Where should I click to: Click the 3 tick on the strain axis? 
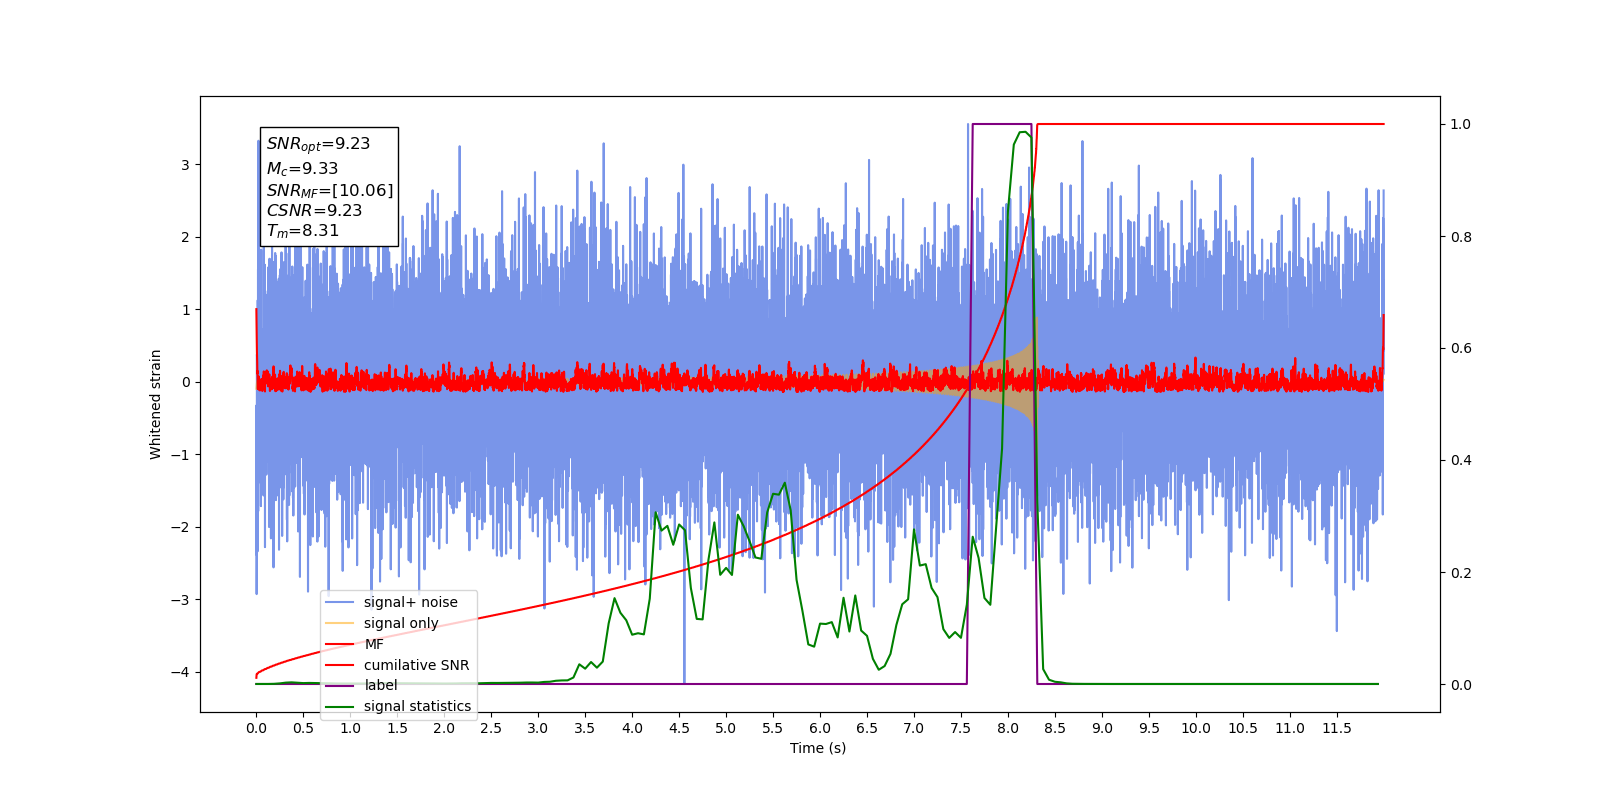pyautogui.click(x=185, y=165)
